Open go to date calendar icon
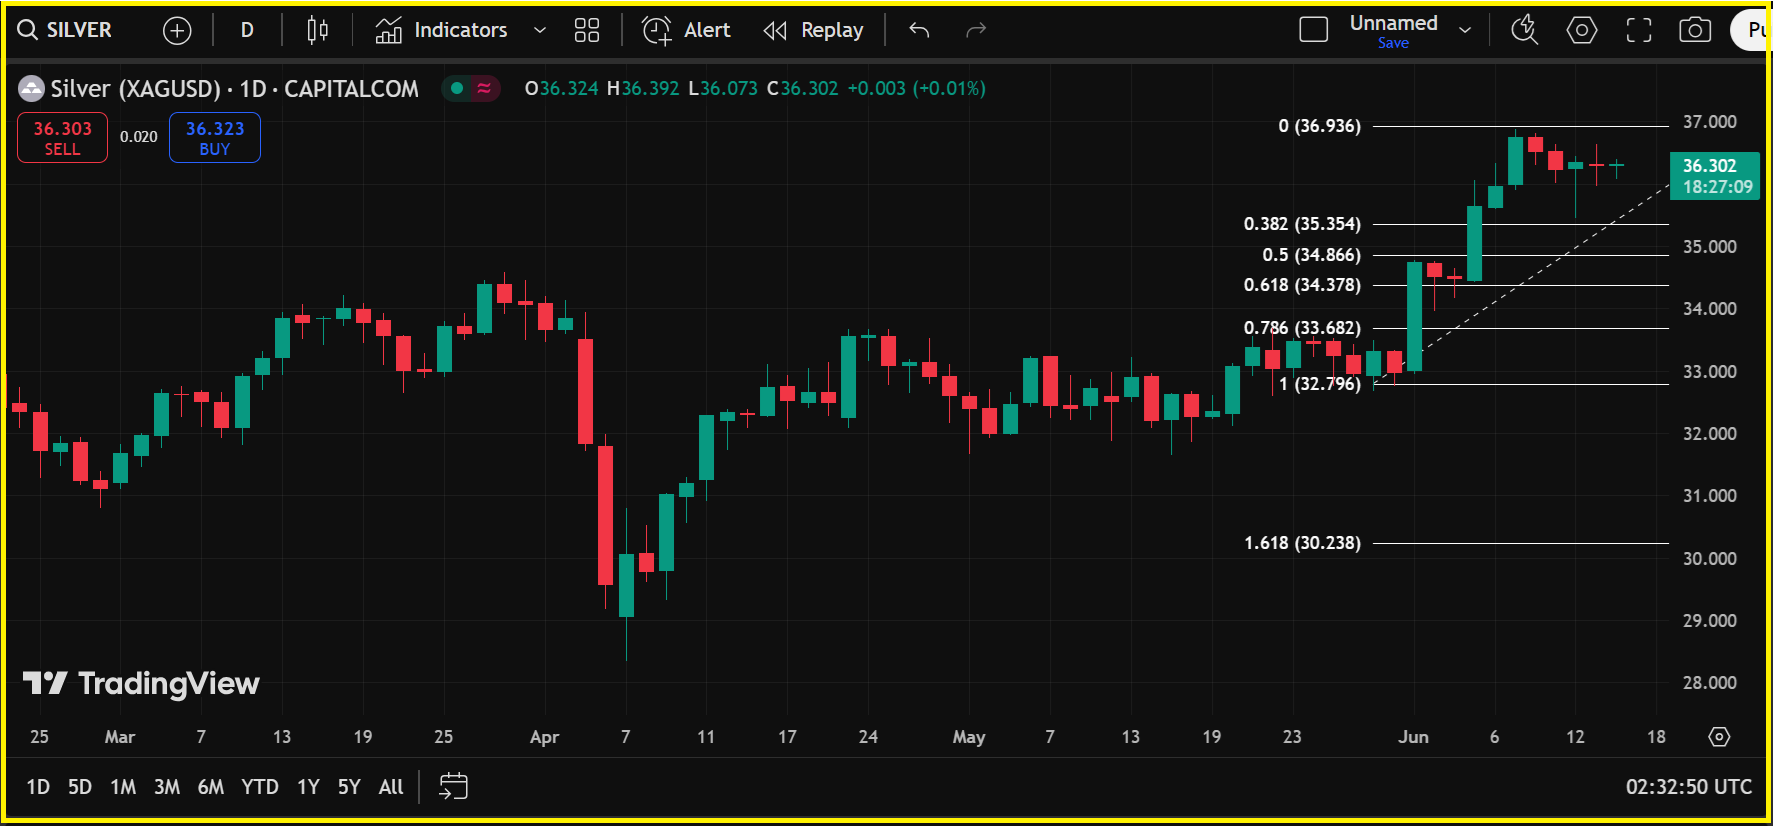The height and width of the screenshot is (826, 1773). [x=453, y=787]
